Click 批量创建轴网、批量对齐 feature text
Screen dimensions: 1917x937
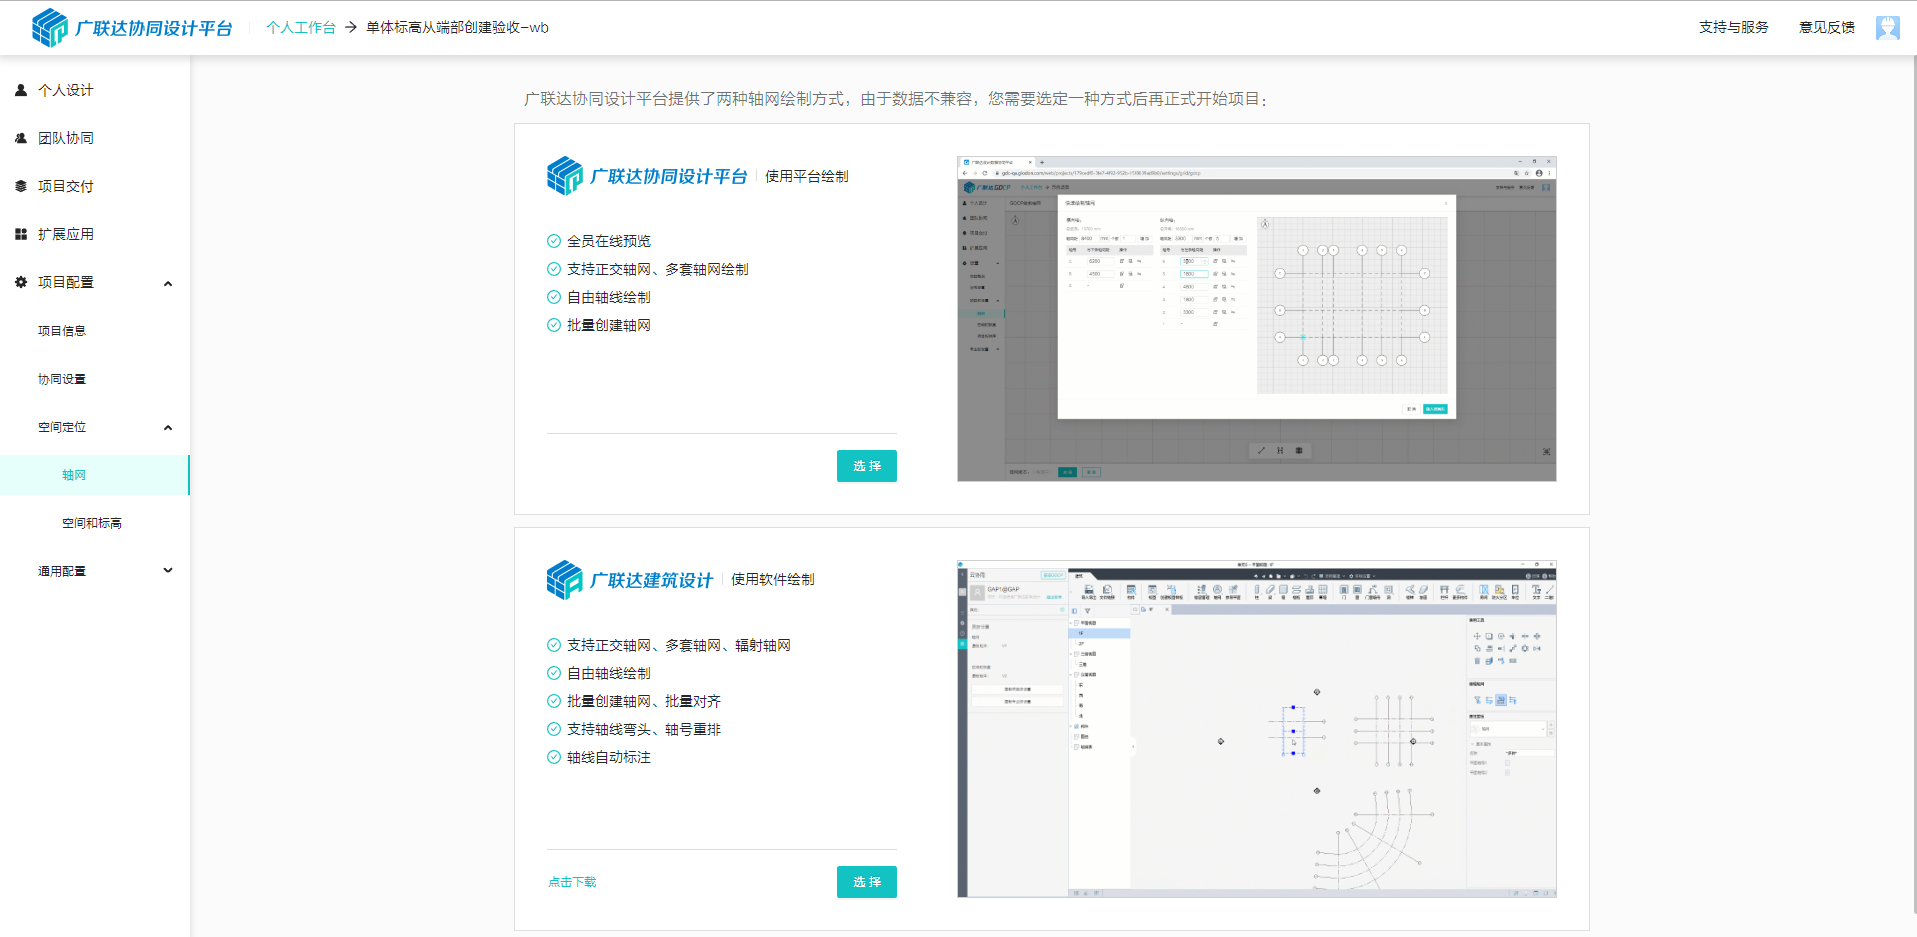(644, 701)
